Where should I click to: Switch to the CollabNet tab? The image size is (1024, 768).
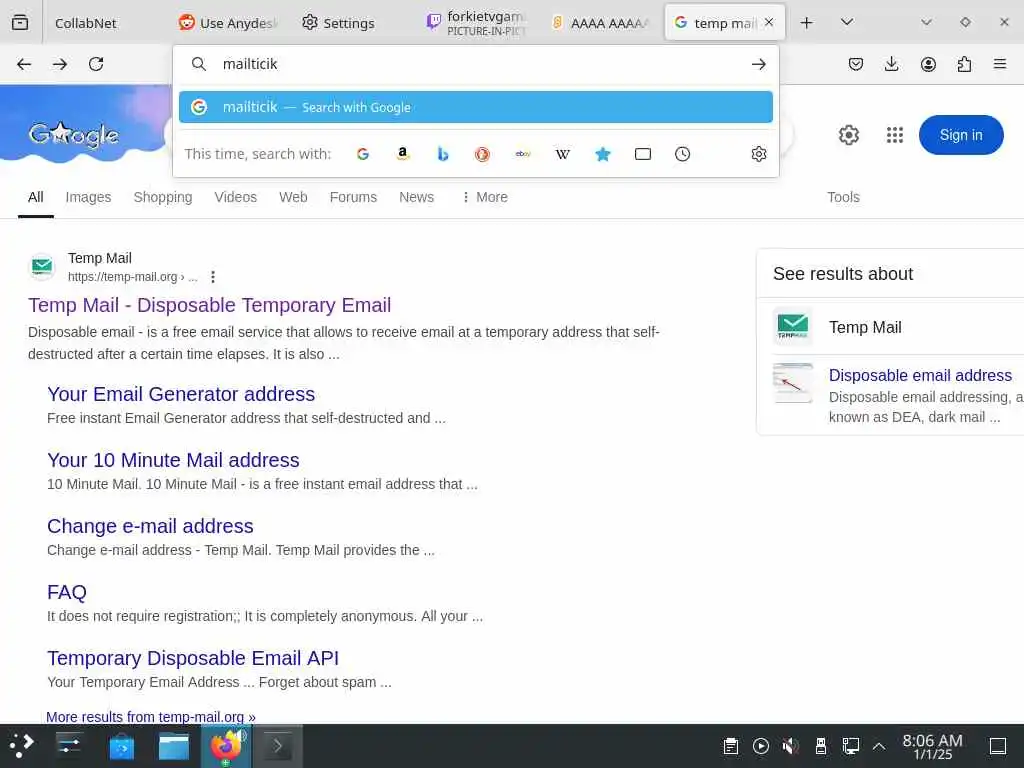point(86,23)
